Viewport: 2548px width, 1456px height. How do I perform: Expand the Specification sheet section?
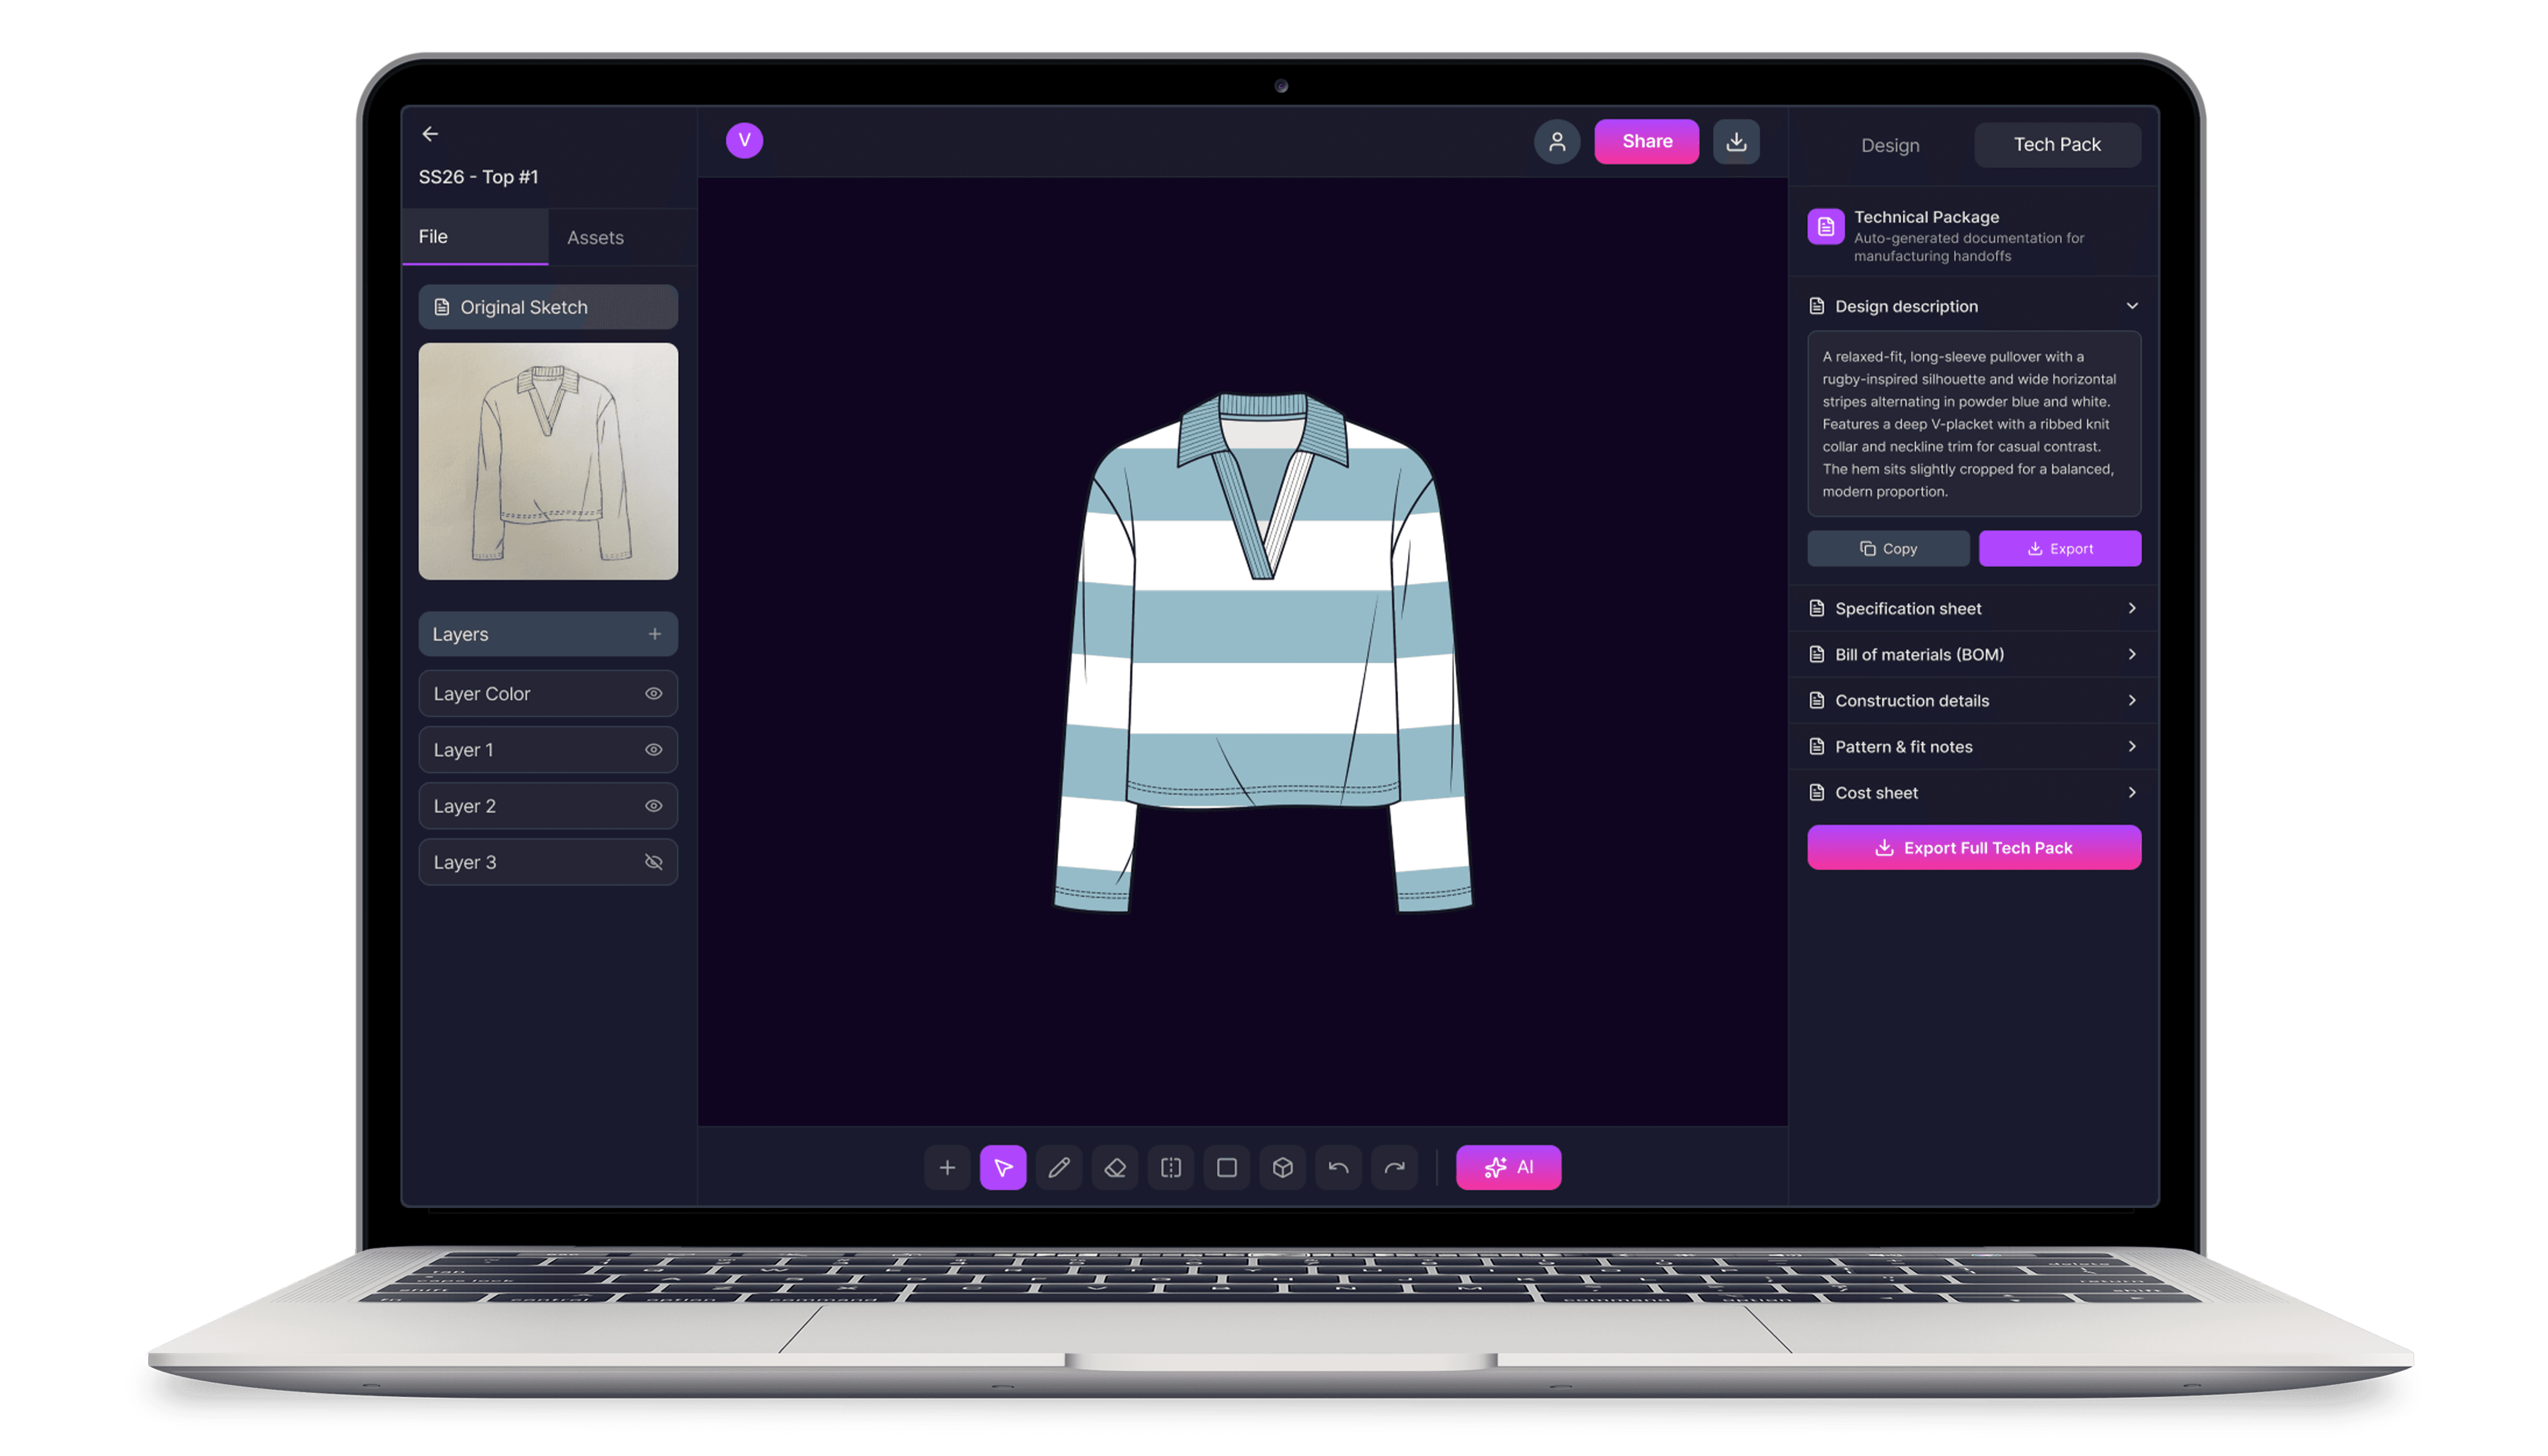[x=2131, y=608]
